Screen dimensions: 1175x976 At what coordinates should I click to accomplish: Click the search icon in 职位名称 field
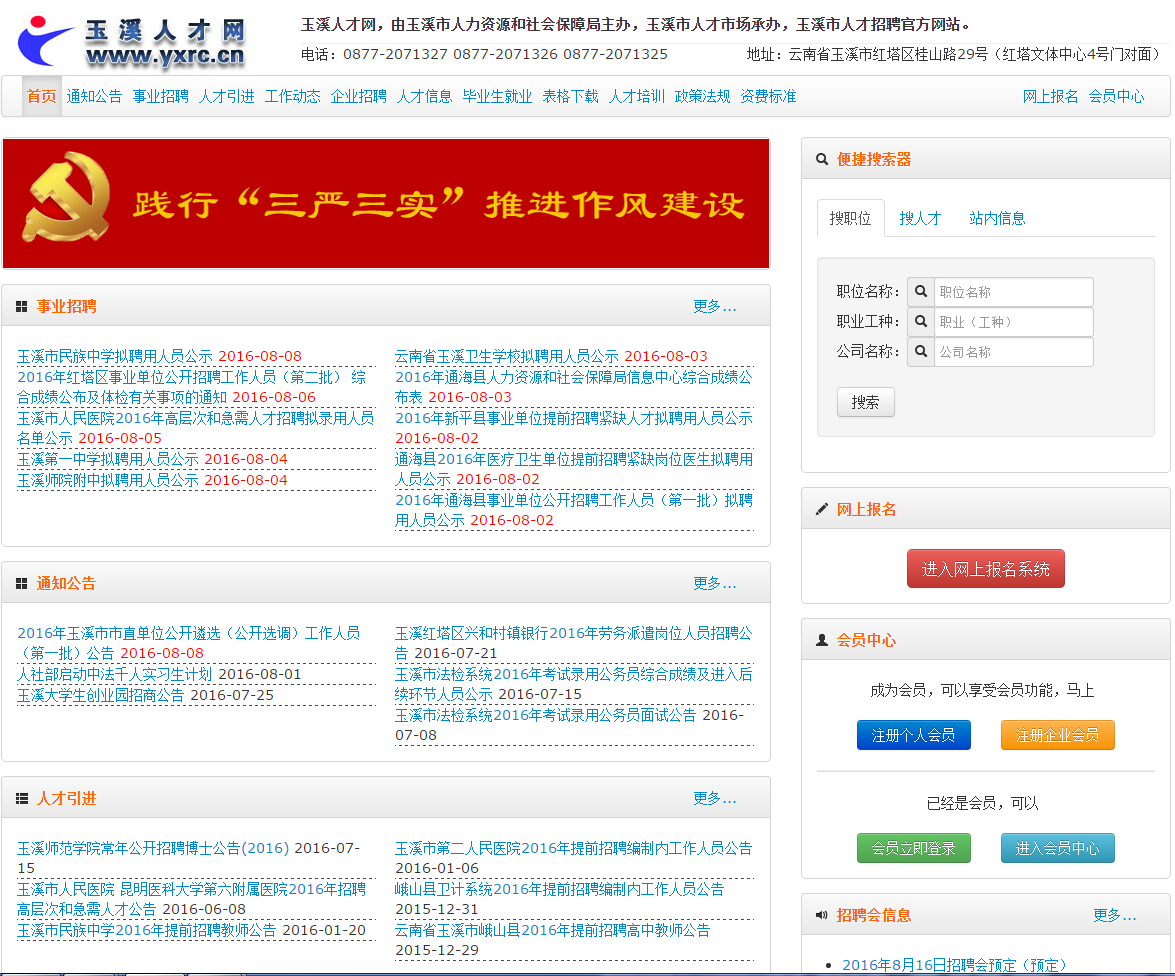[x=921, y=292]
